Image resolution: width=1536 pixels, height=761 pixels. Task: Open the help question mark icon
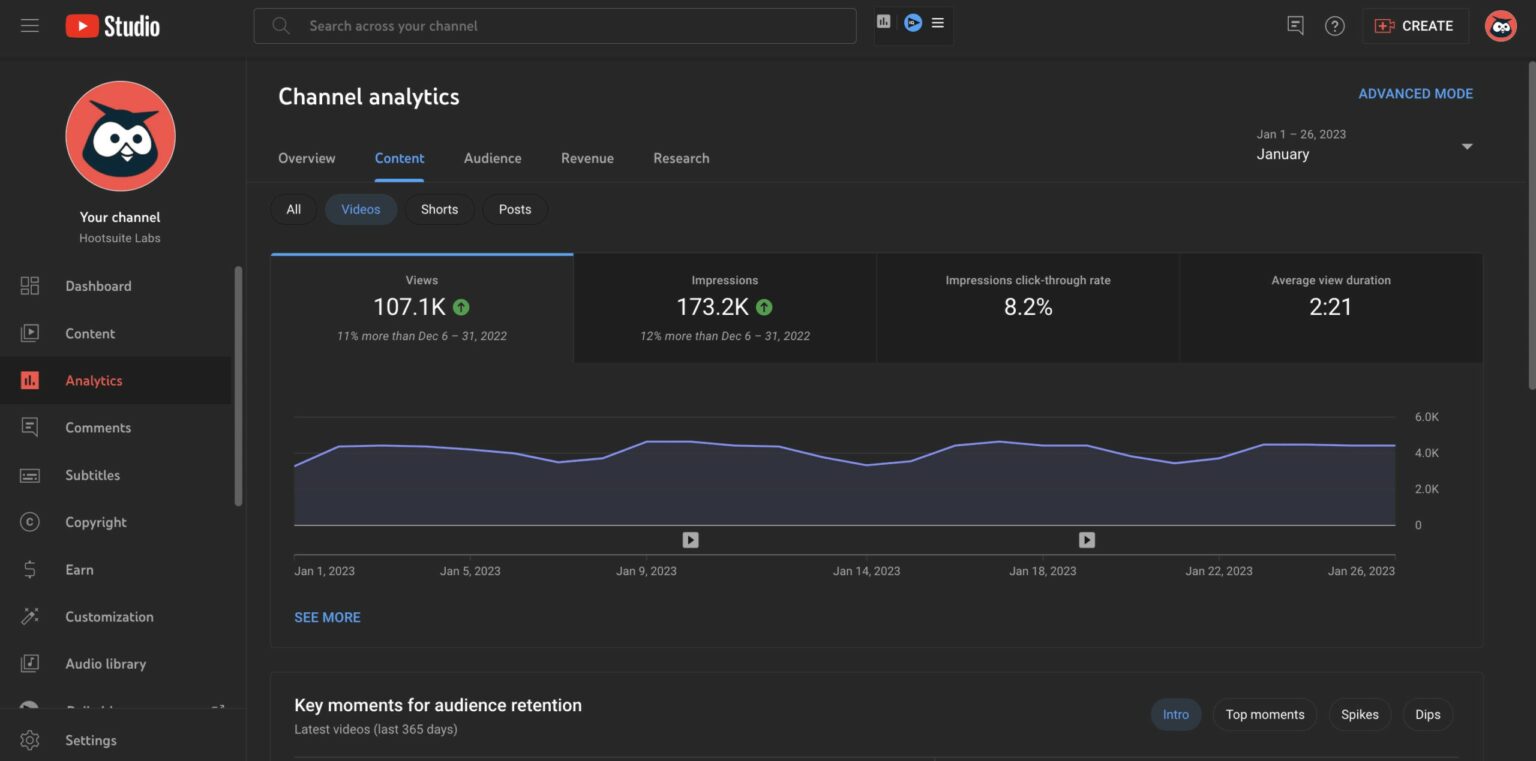pyautogui.click(x=1335, y=25)
